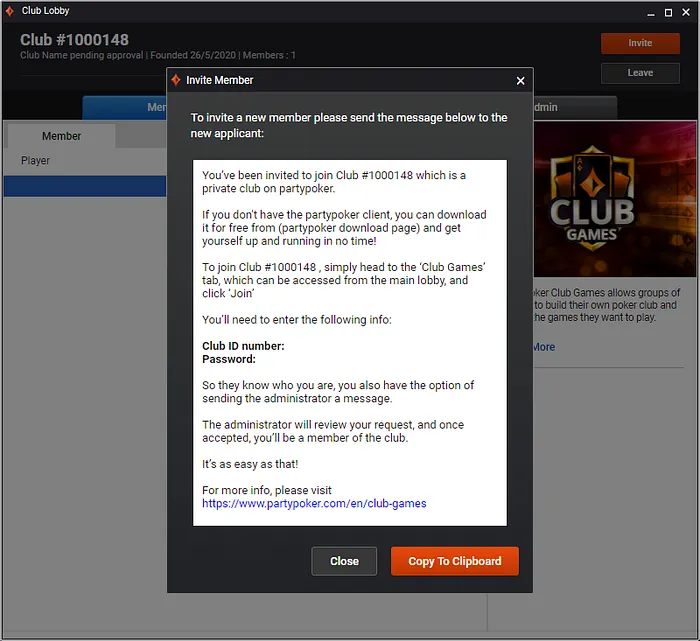The height and width of the screenshot is (641, 700).
Task: Close the Club Lobby window
Action: tap(686, 12)
